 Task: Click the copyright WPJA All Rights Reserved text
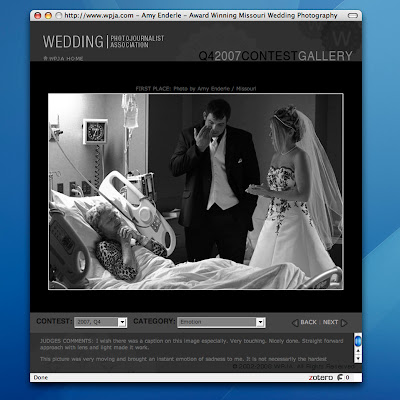tap(293, 366)
